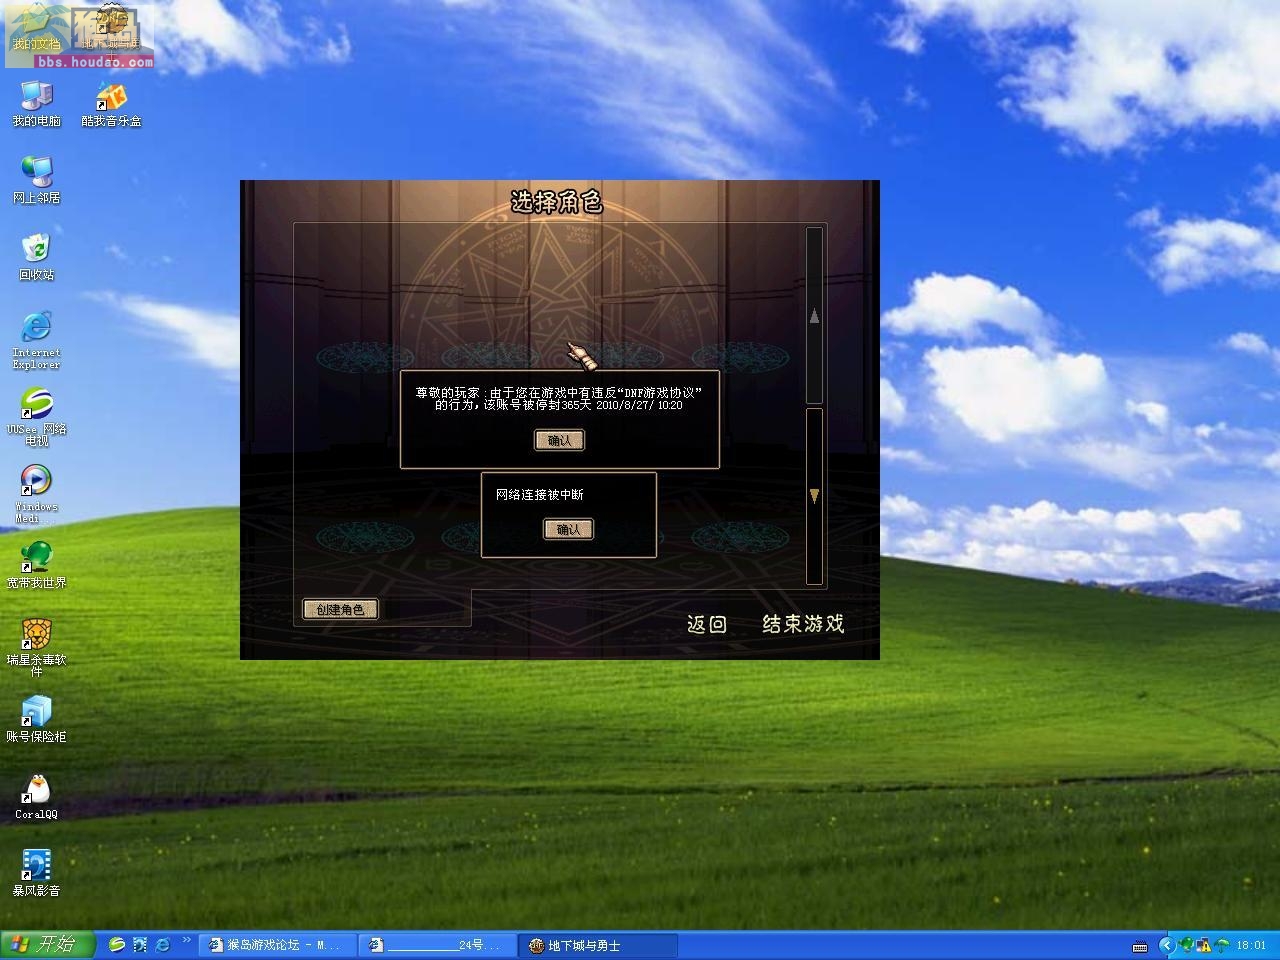Switch to the 猴岛游戏论坛 taskbar window
1280x960 pixels.
[277, 945]
